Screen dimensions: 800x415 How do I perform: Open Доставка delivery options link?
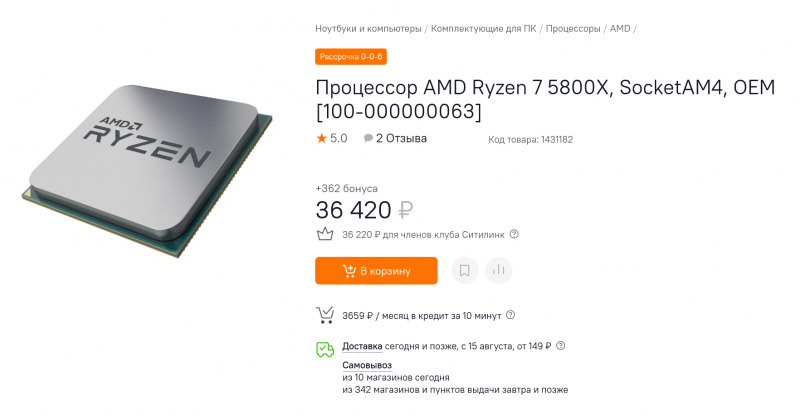tap(362, 346)
